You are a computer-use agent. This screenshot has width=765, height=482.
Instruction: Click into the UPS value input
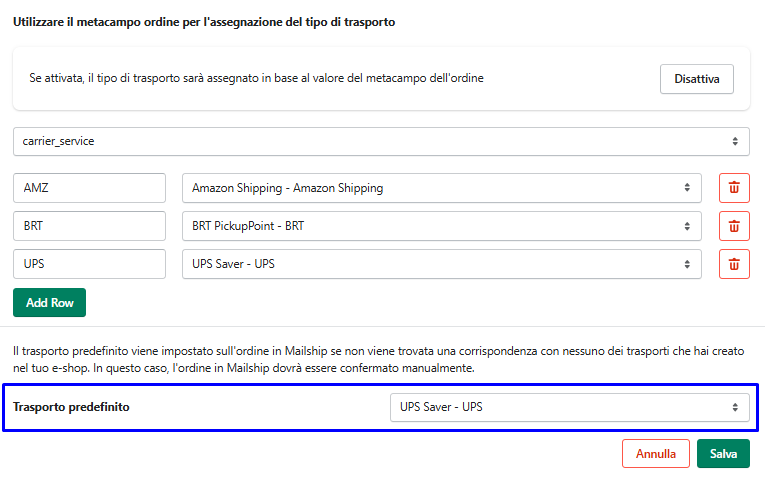click(89, 264)
